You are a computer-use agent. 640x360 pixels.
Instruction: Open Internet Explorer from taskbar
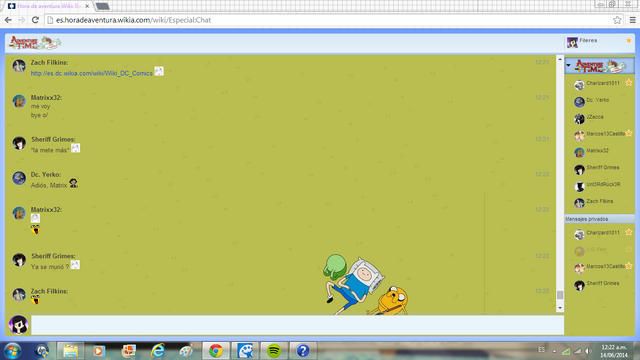[158, 351]
